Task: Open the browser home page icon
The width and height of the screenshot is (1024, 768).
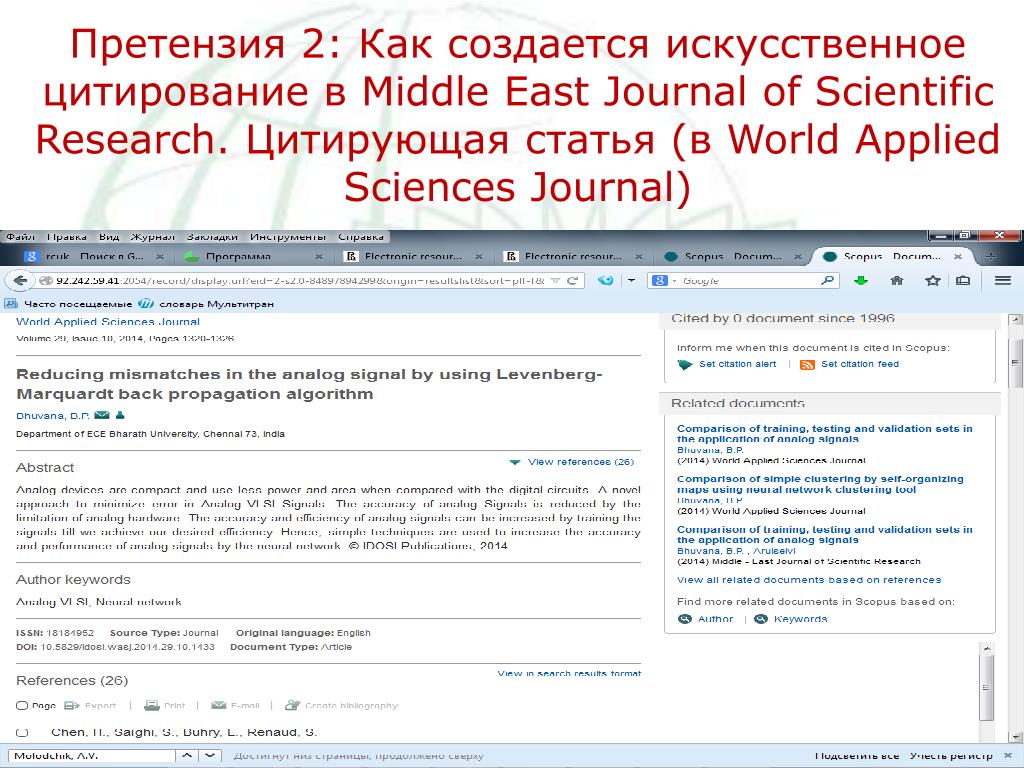Action: click(x=897, y=281)
